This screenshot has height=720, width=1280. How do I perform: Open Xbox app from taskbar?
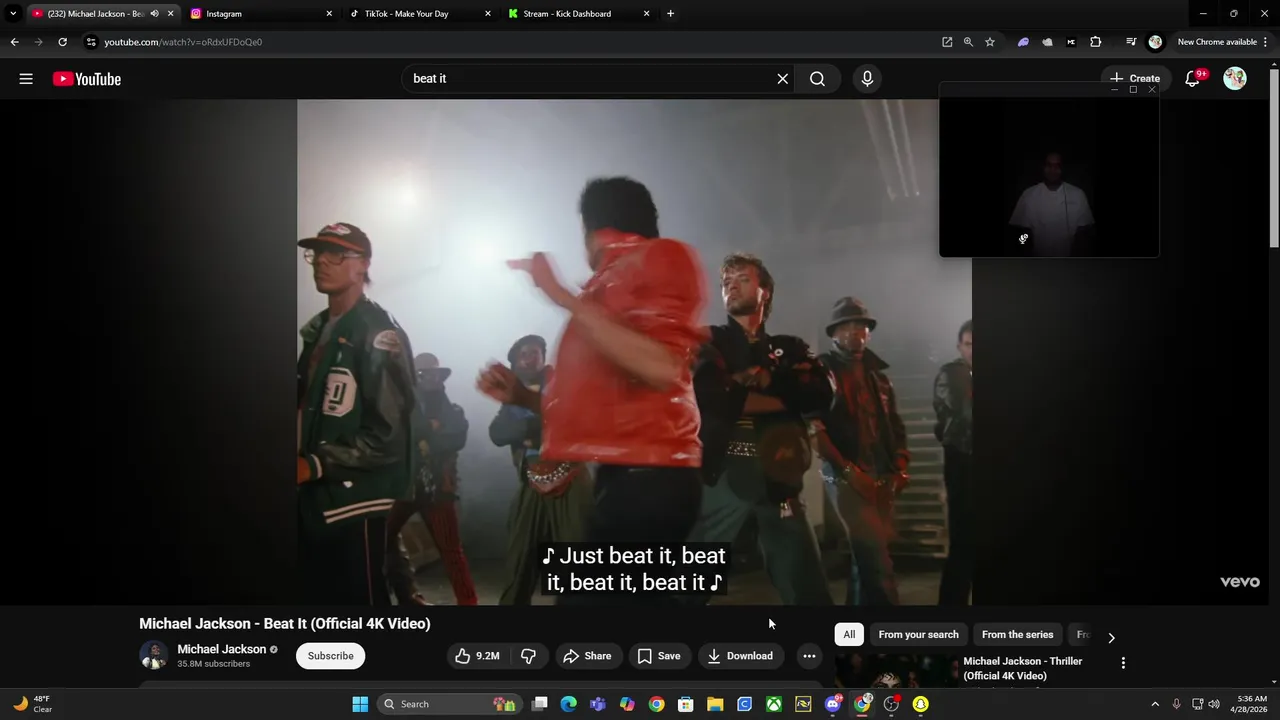point(774,704)
